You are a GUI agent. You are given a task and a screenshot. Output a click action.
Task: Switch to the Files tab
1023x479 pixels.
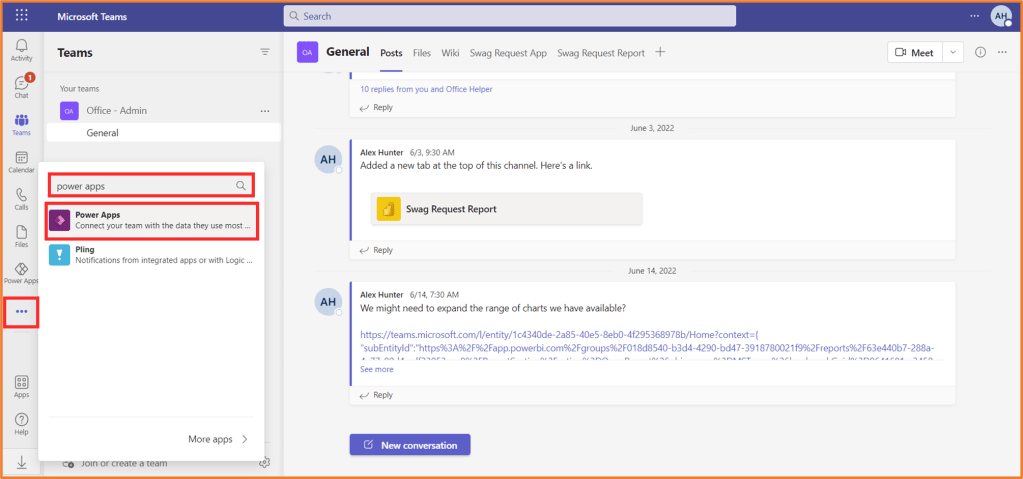(x=422, y=52)
